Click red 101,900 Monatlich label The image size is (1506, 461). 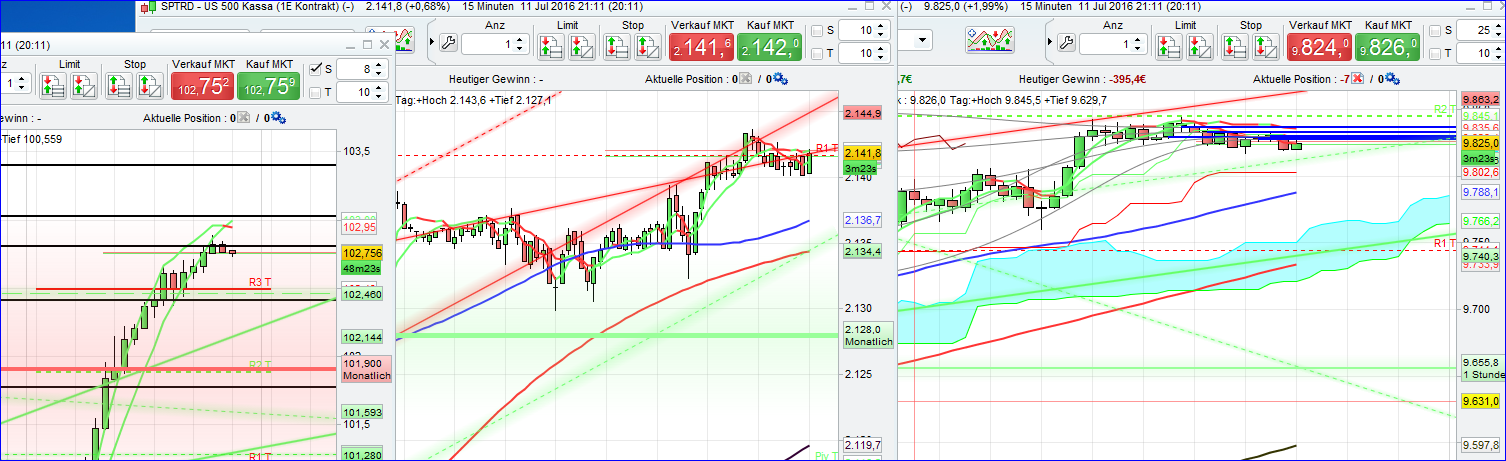(x=366, y=369)
